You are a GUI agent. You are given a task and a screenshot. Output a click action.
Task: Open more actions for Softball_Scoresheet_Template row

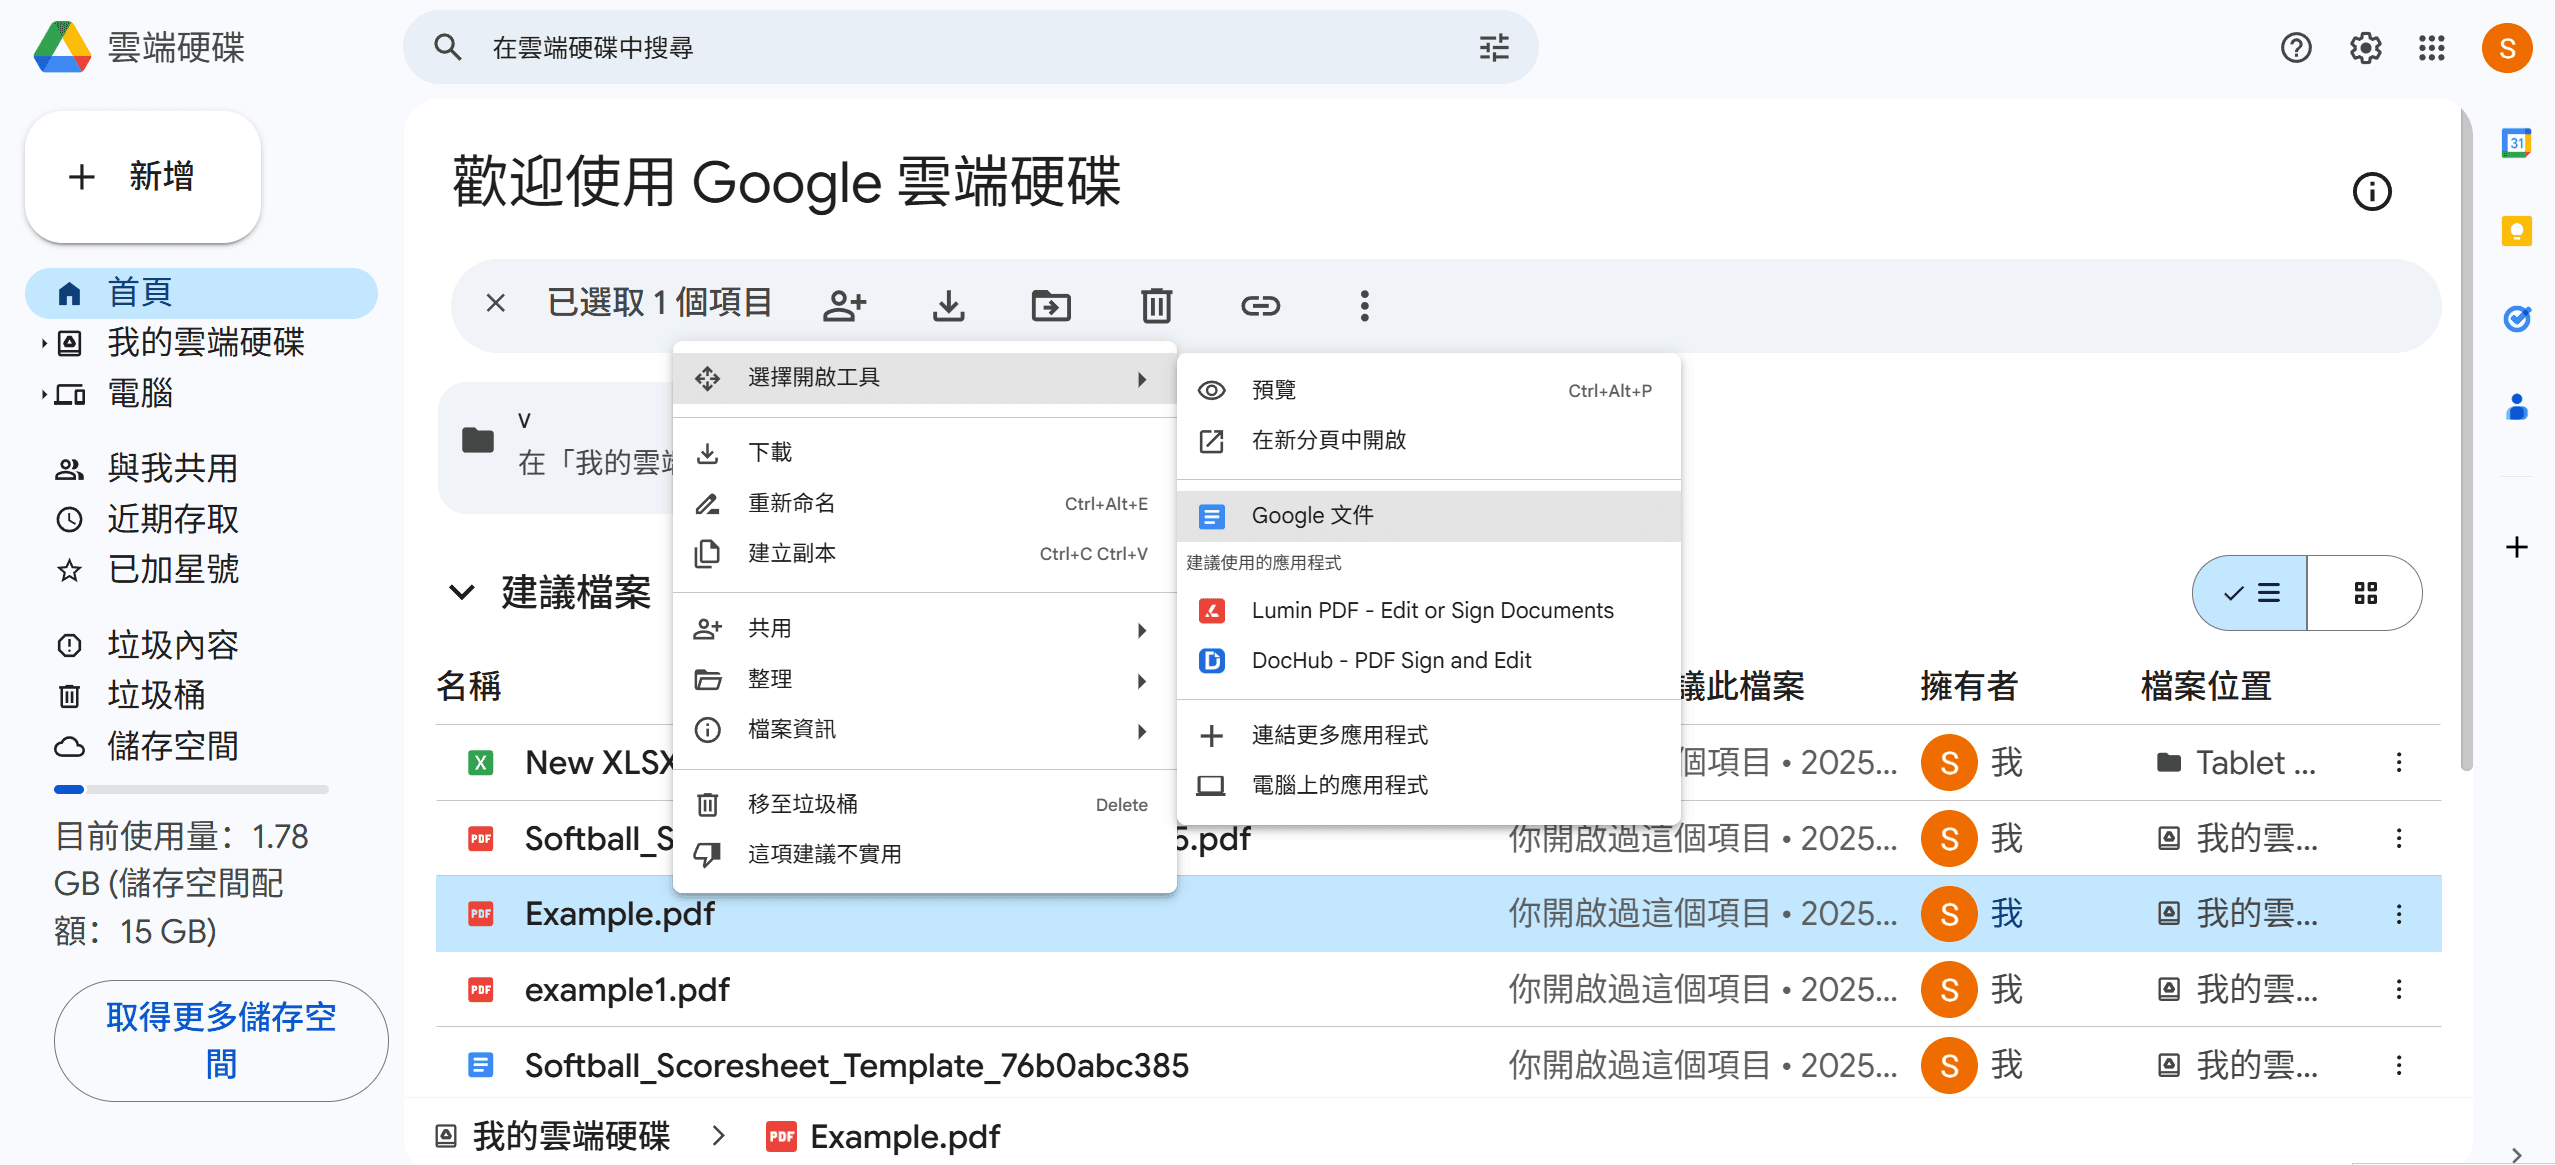(2399, 1065)
